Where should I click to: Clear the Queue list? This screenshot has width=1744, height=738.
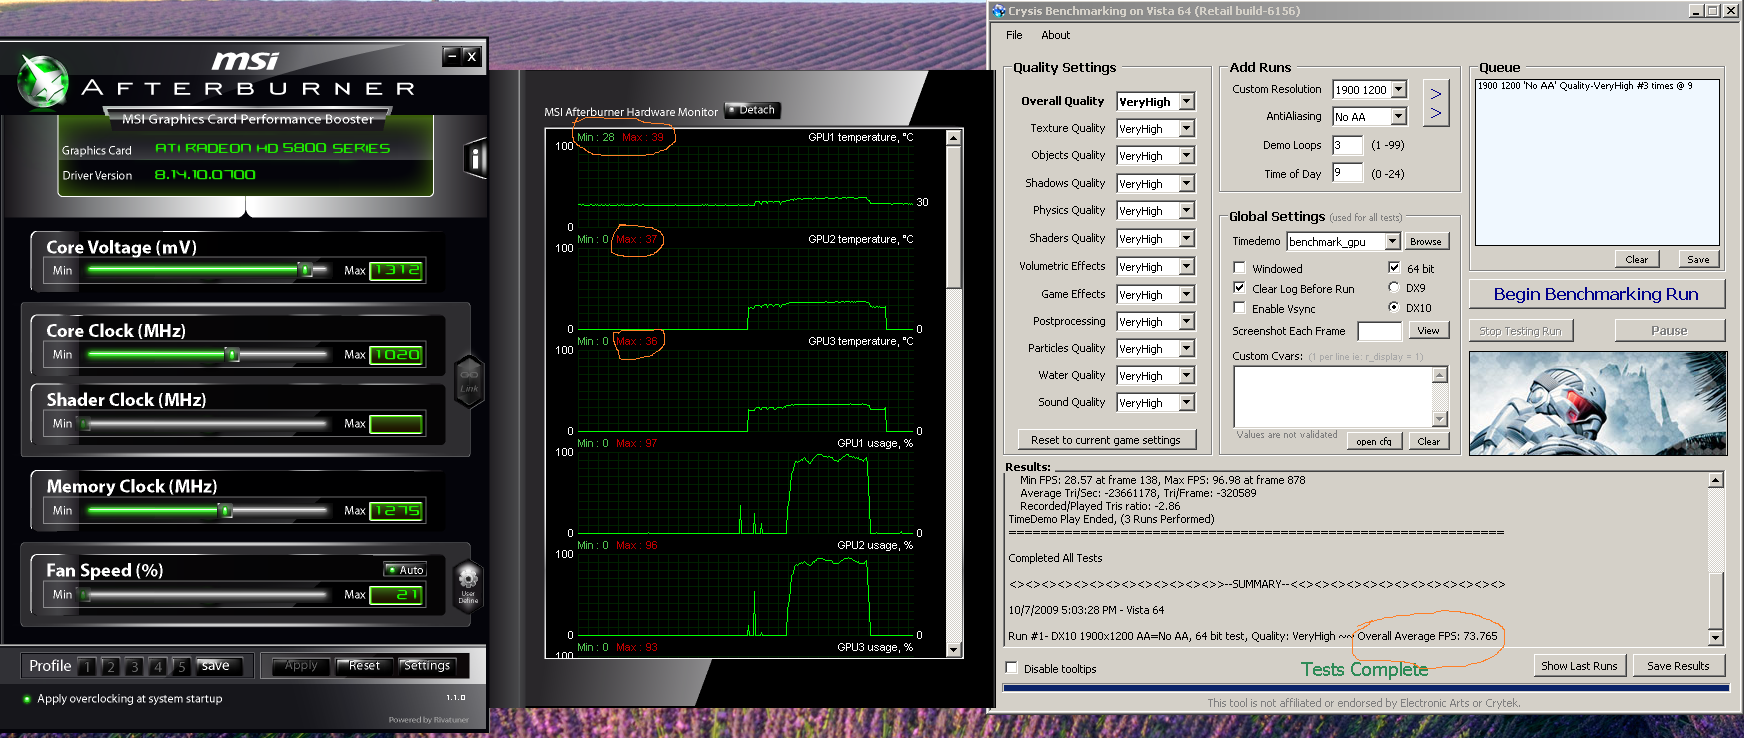pos(1637,259)
